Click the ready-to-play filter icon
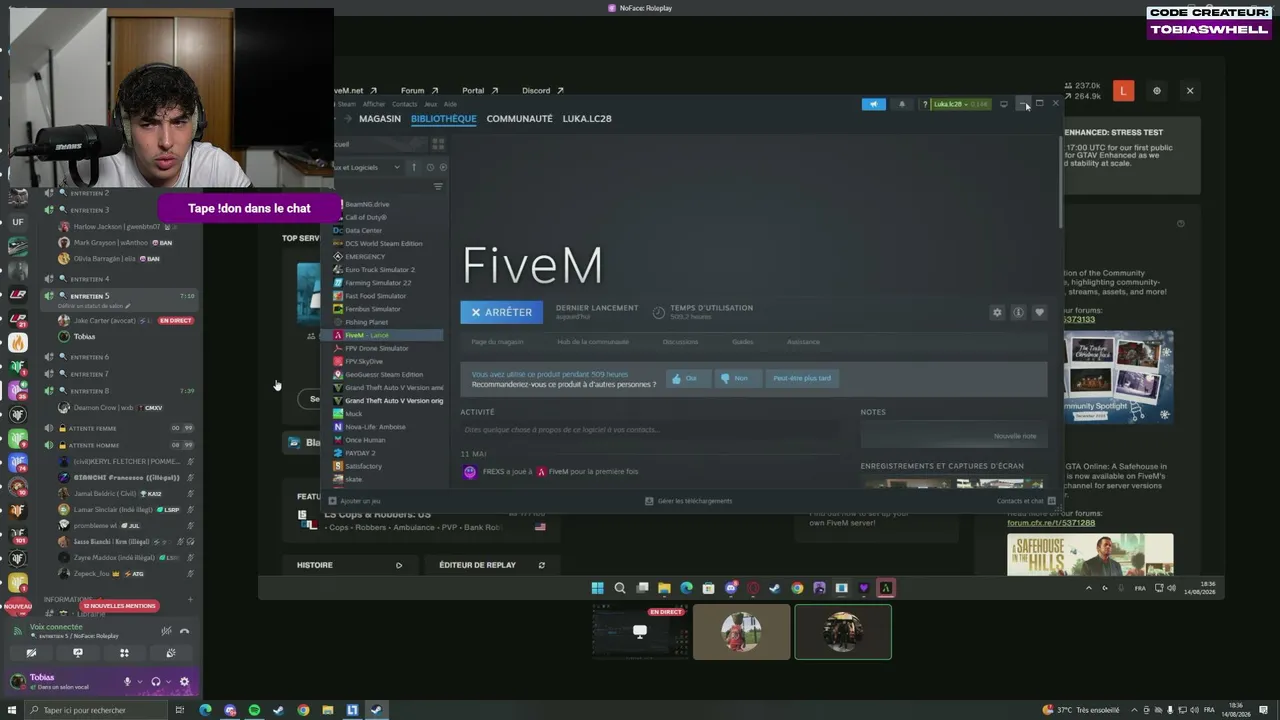Viewport: 1280px width, 720px height. coord(443,167)
